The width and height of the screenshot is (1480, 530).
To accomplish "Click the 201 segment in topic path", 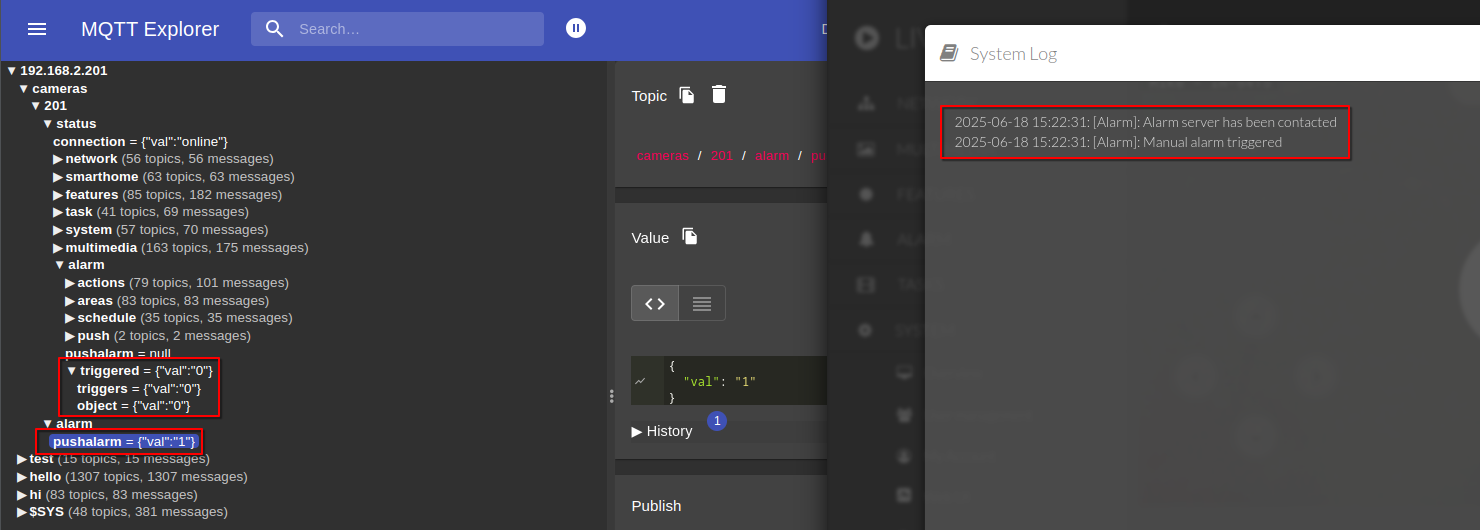I will coord(722,156).
